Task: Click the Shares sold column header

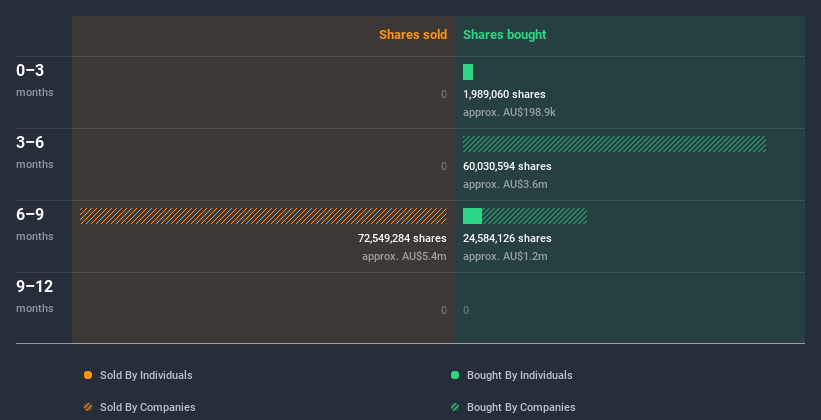Action: tap(413, 35)
